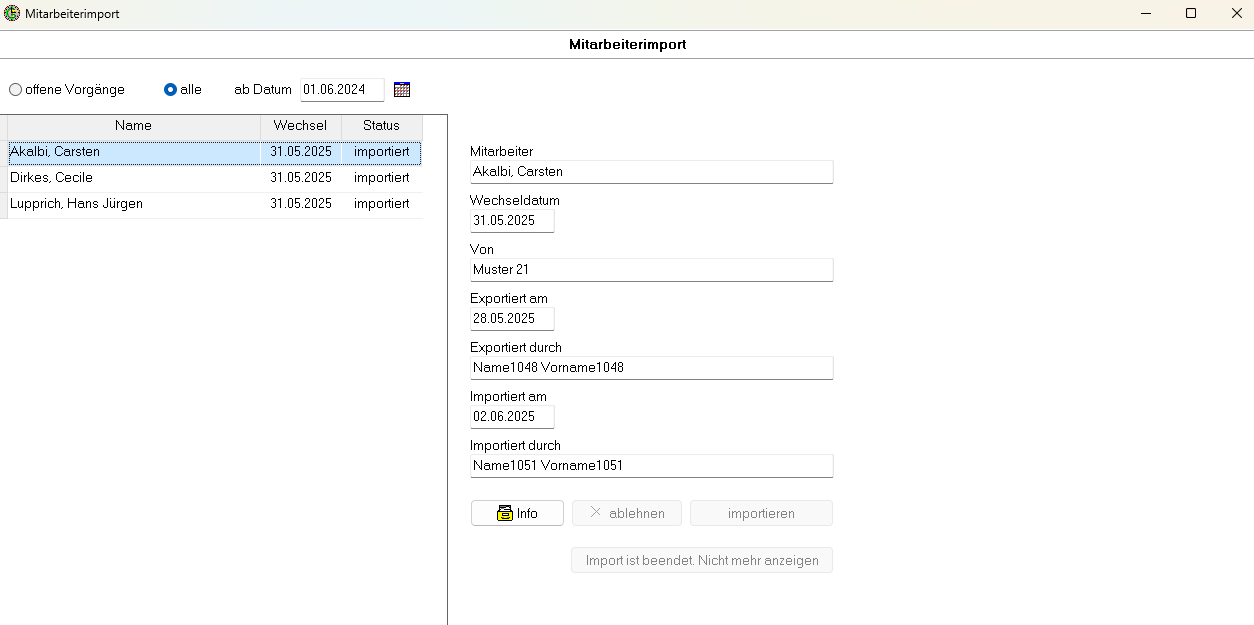Open the calendar date picker icon
This screenshot has height=625, width=1254.
point(402,90)
